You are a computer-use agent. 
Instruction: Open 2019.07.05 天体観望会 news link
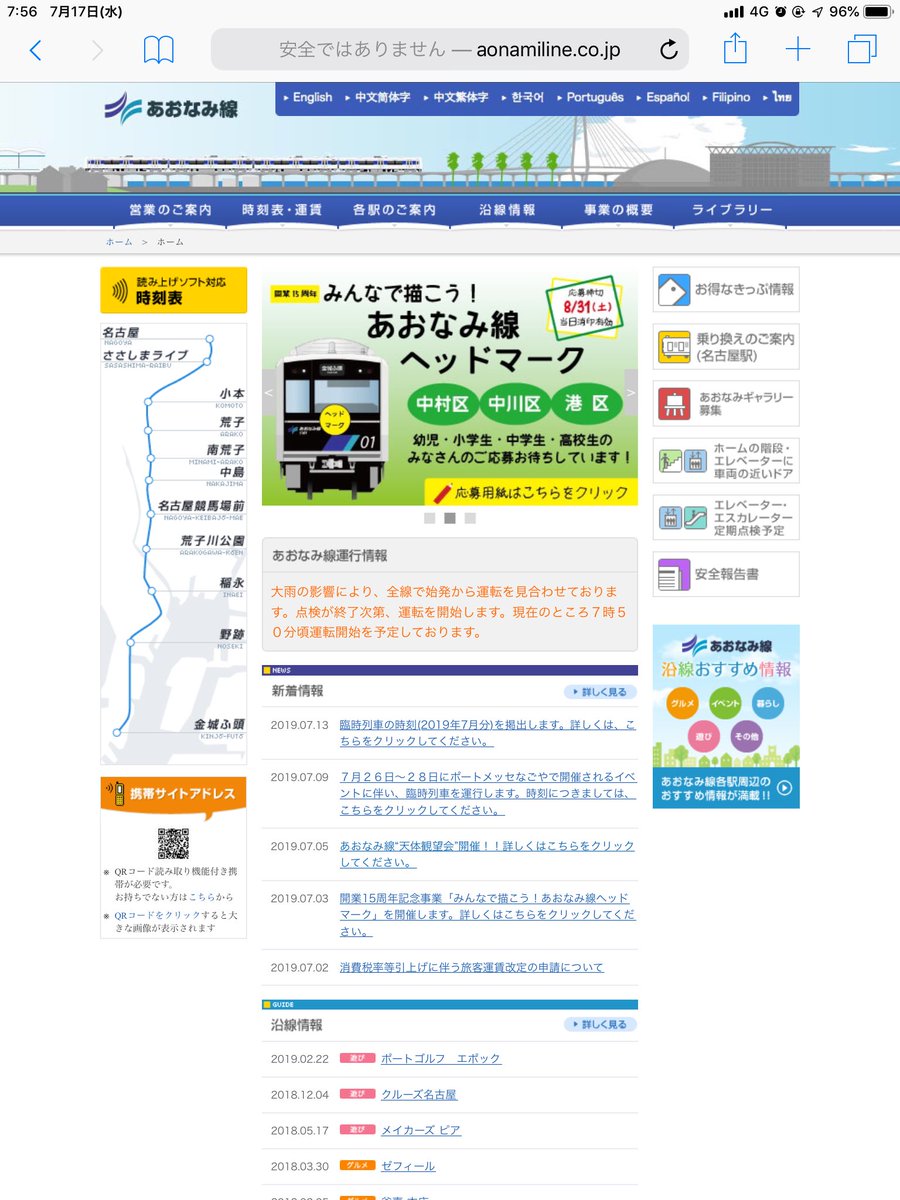(487, 854)
